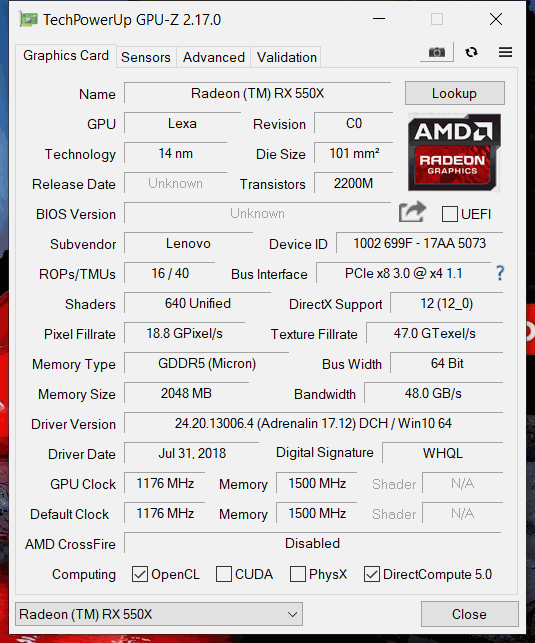The height and width of the screenshot is (643, 535).
Task: Click the Default Clock 1176 MHz field
Action: [165, 513]
